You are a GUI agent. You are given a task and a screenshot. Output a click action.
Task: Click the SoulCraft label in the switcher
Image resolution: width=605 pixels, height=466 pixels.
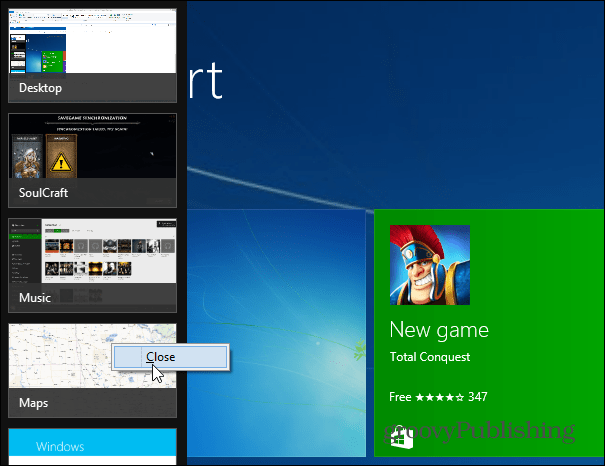[x=43, y=192]
